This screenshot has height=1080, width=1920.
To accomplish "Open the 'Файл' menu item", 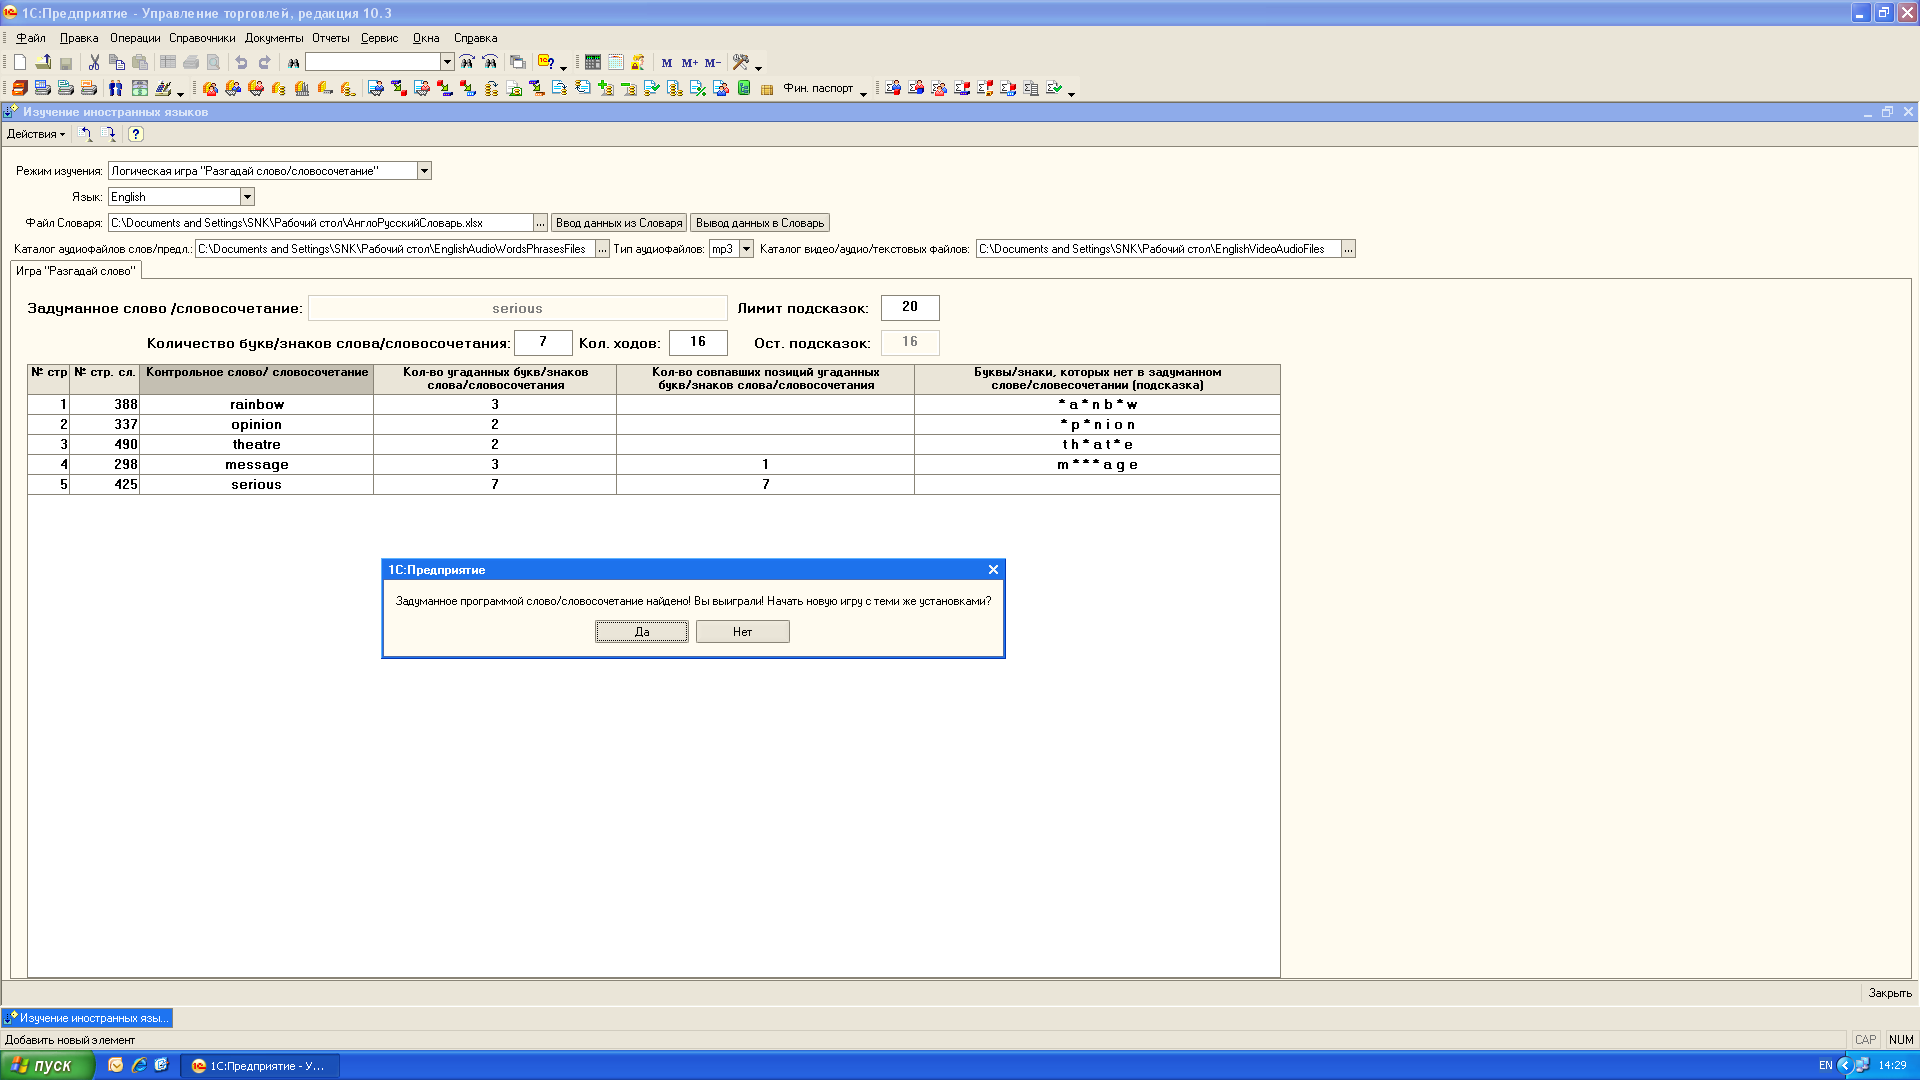I will tap(29, 37).
